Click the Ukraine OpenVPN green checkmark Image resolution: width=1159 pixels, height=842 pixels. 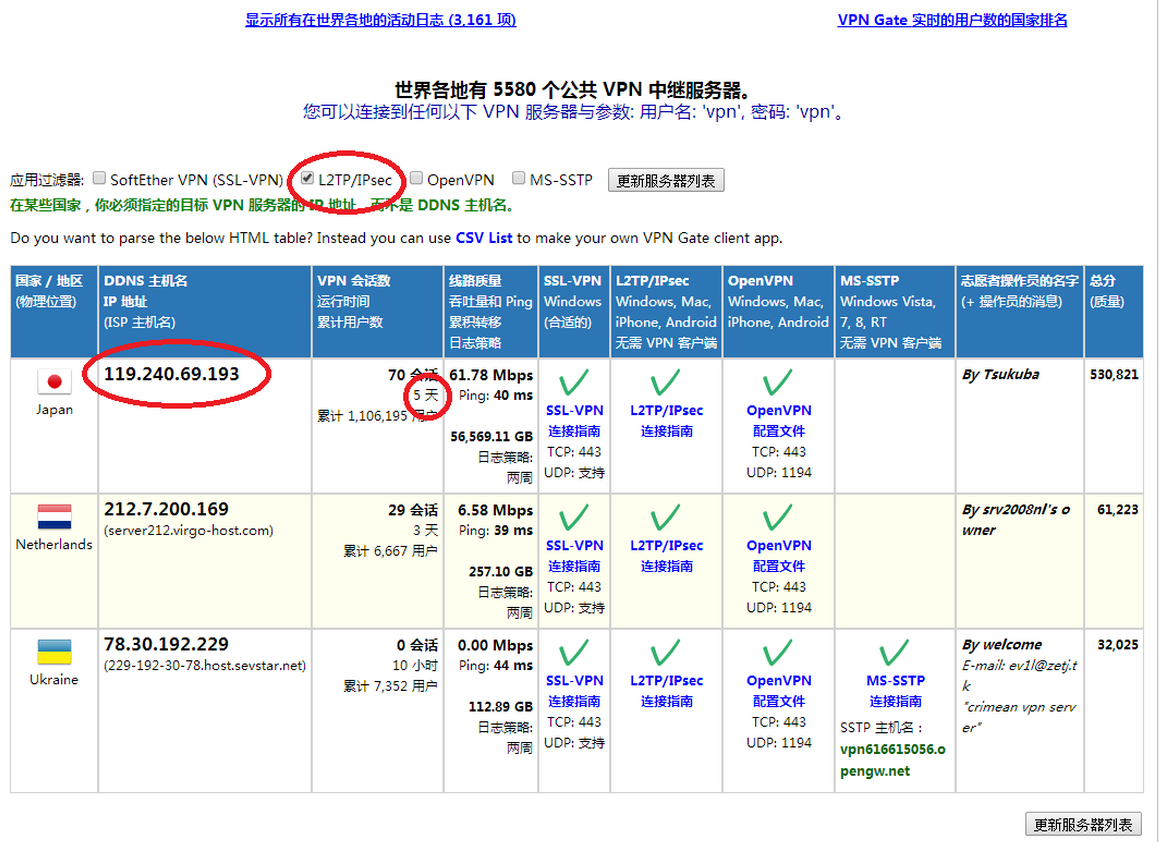[x=778, y=652]
